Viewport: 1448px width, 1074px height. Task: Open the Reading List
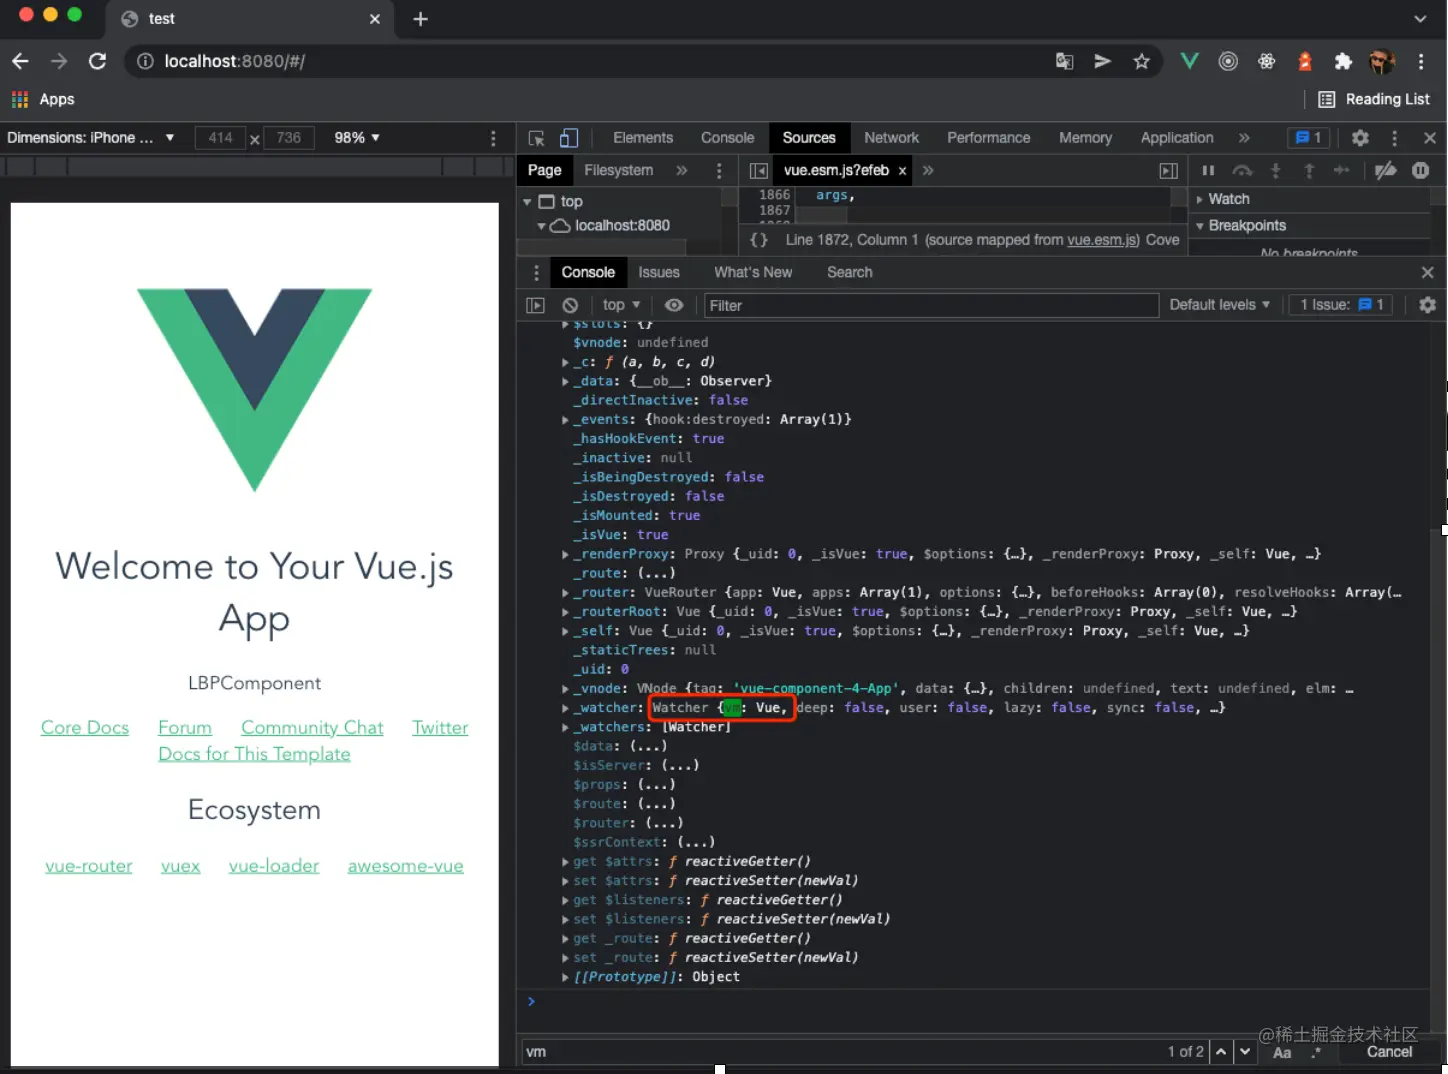click(1374, 99)
